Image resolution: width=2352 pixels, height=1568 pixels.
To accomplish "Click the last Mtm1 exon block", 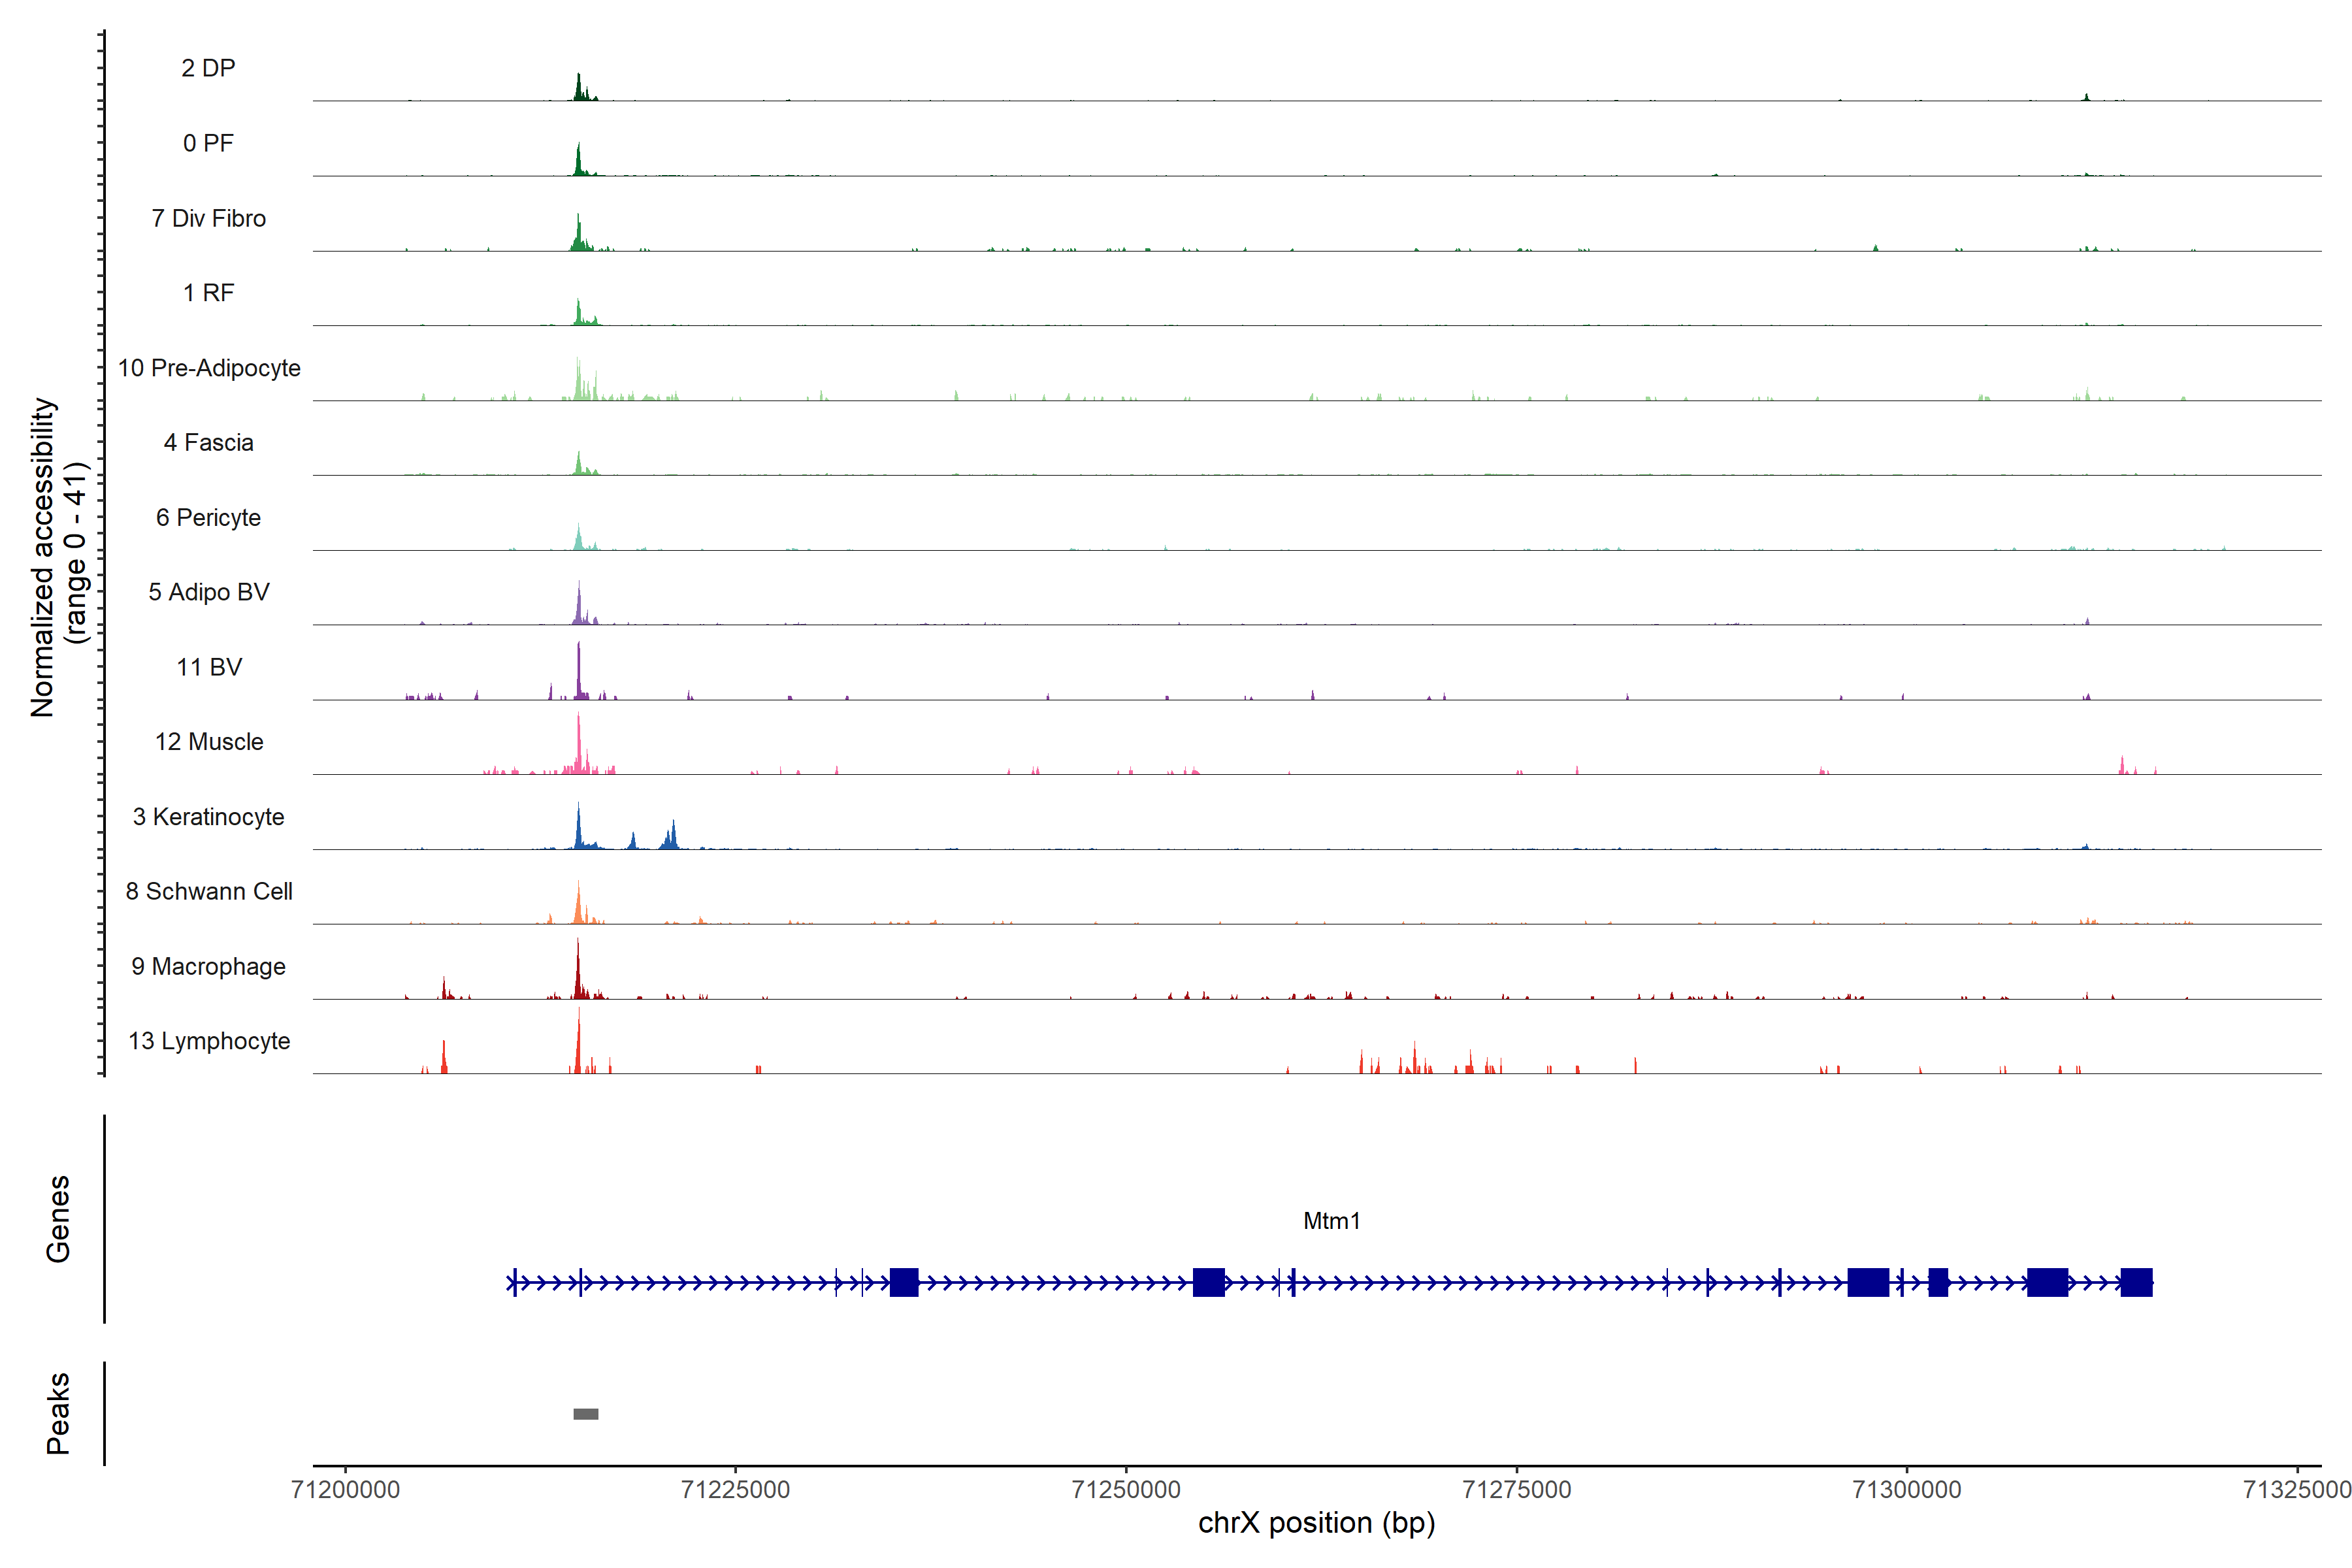I will (x=2136, y=1282).
